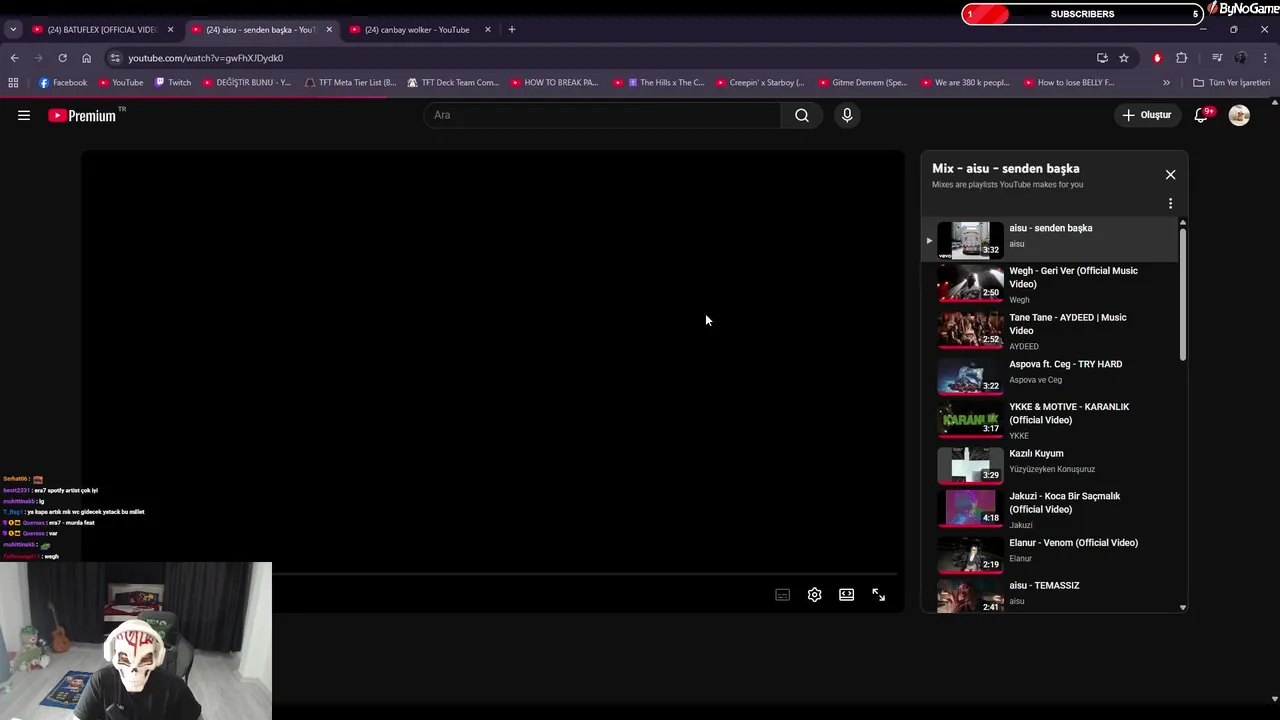The height and width of the screenshot is (720, 1280).
Task: Open Twitch bookmark
Action: click(172, 83)
